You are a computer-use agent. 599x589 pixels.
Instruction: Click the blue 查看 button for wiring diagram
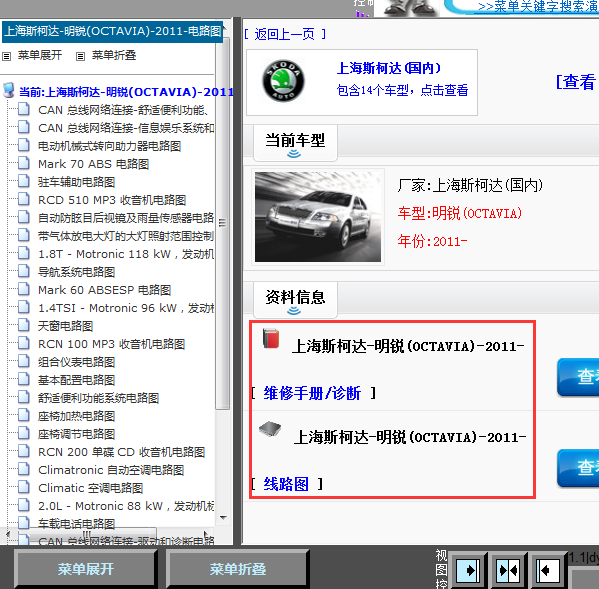(x=578, y=468)
